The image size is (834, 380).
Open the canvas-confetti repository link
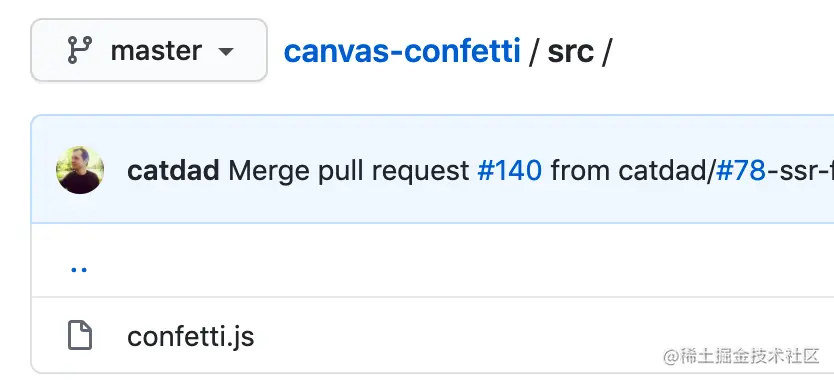402,51
